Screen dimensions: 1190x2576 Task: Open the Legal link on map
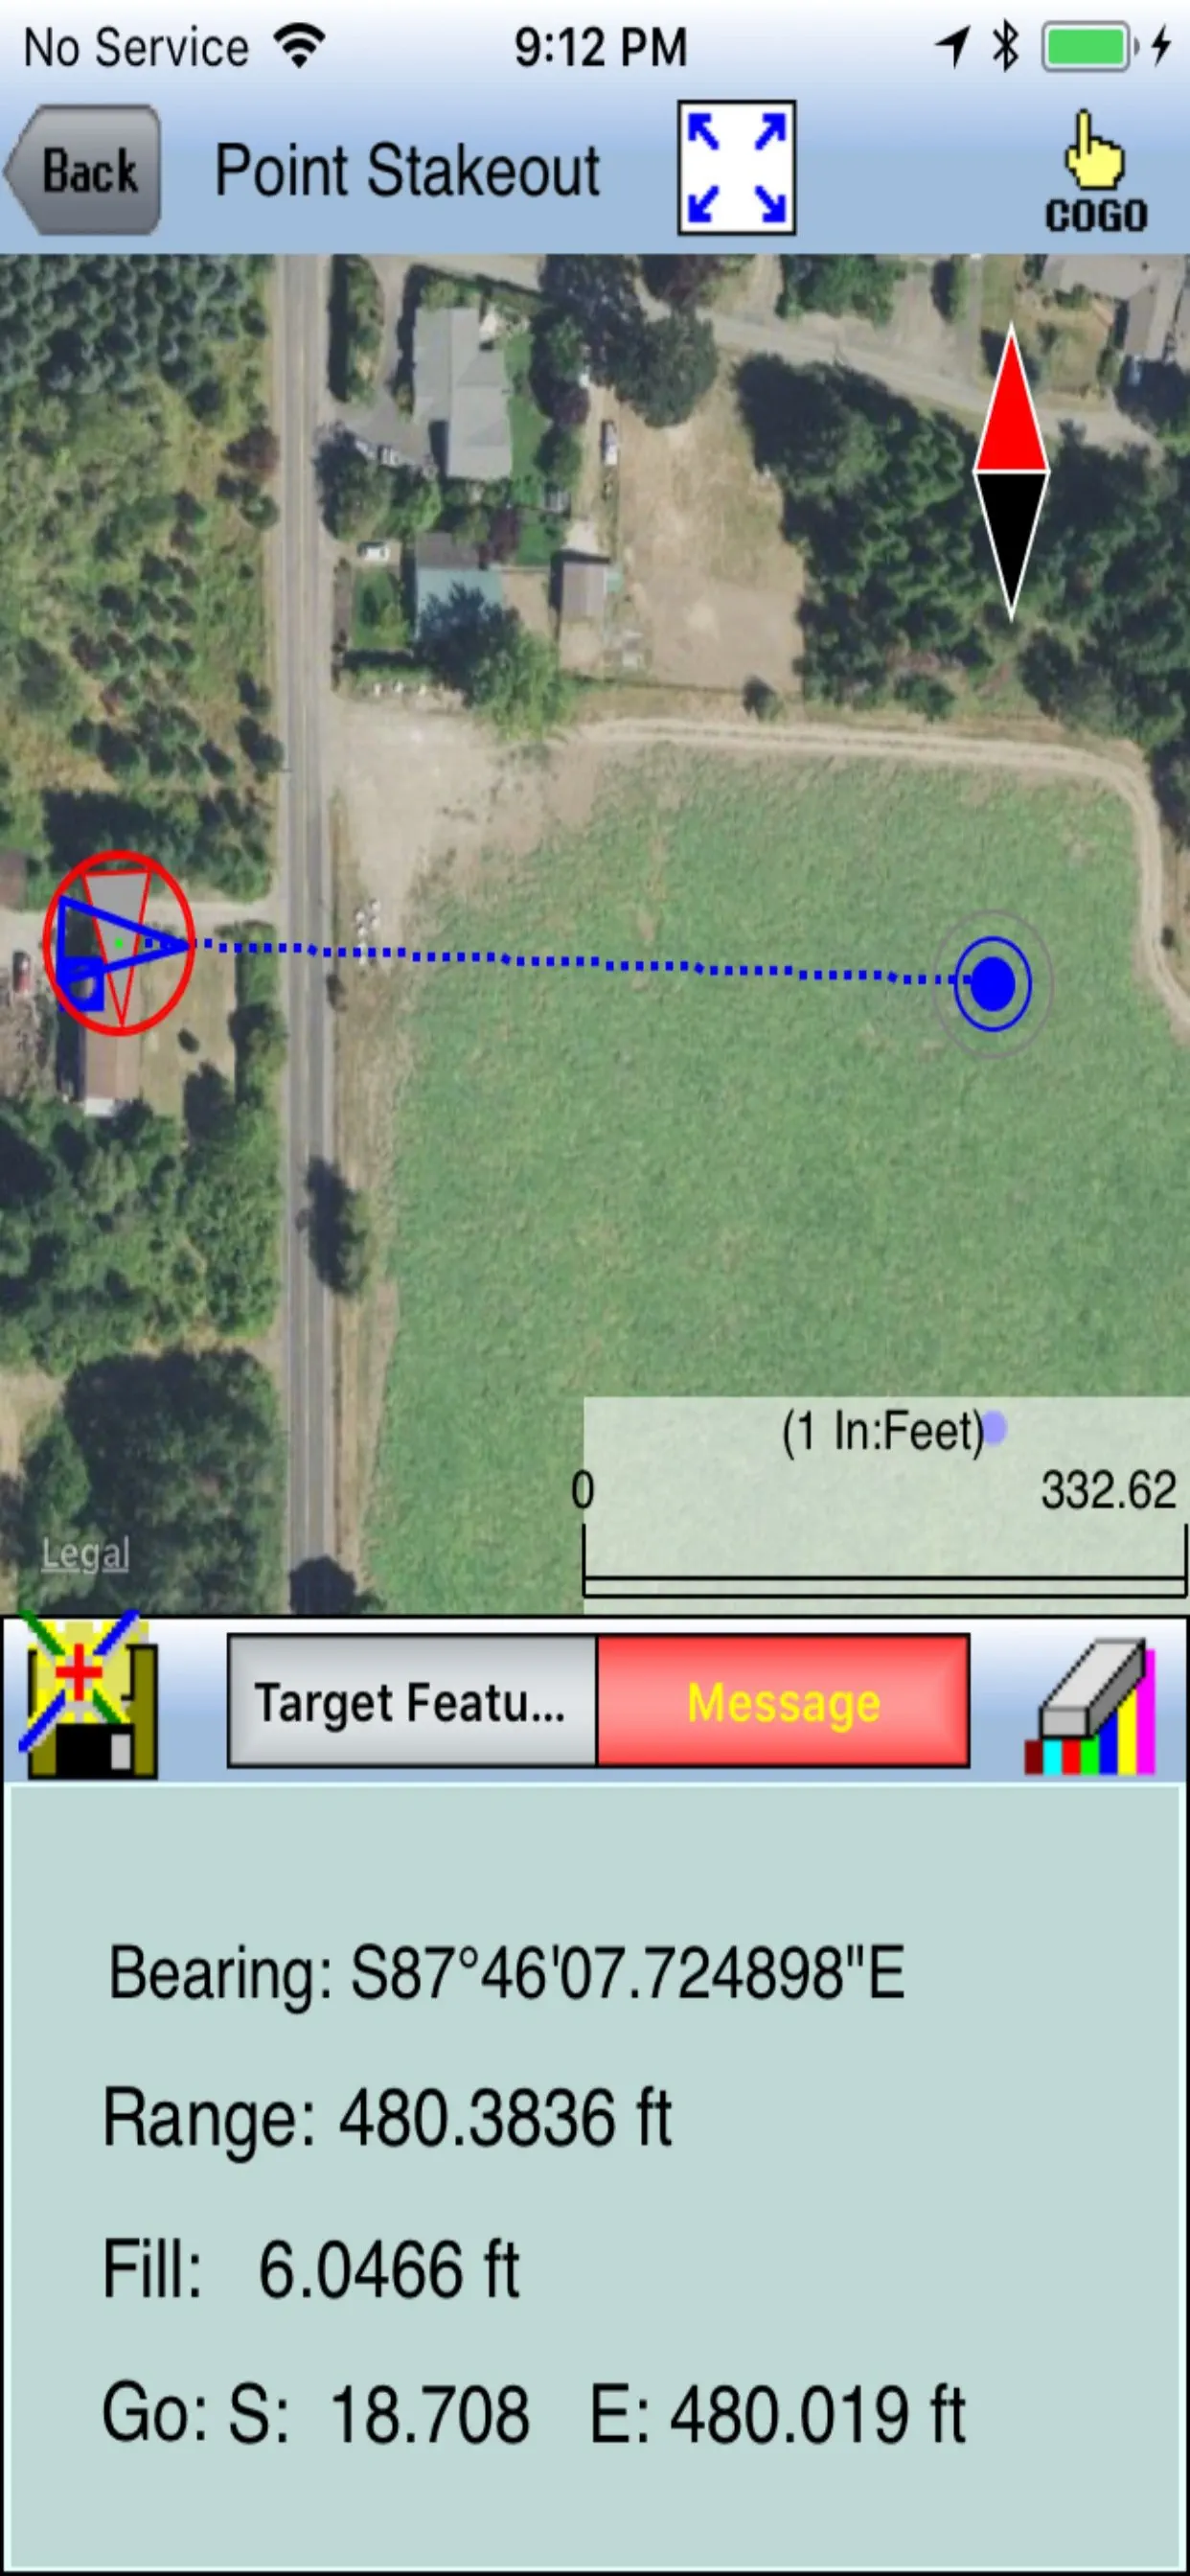[x=85, y=1553]
